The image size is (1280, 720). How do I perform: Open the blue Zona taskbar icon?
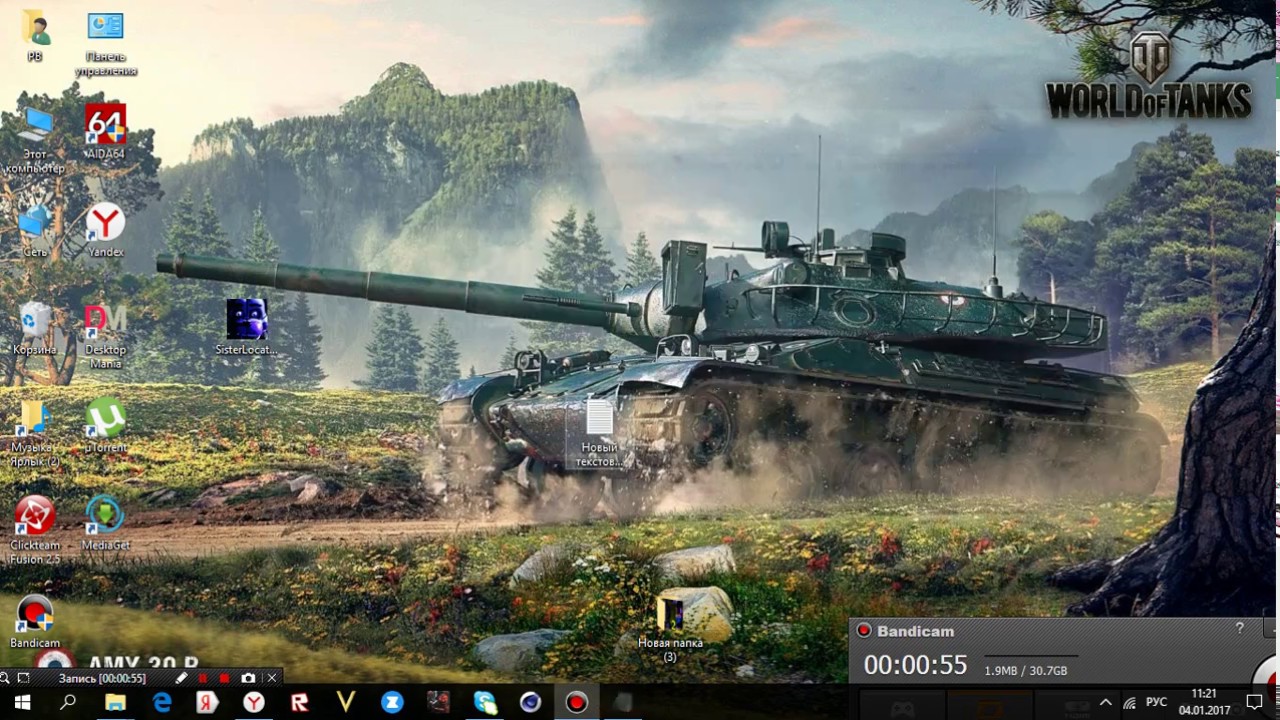392,703
